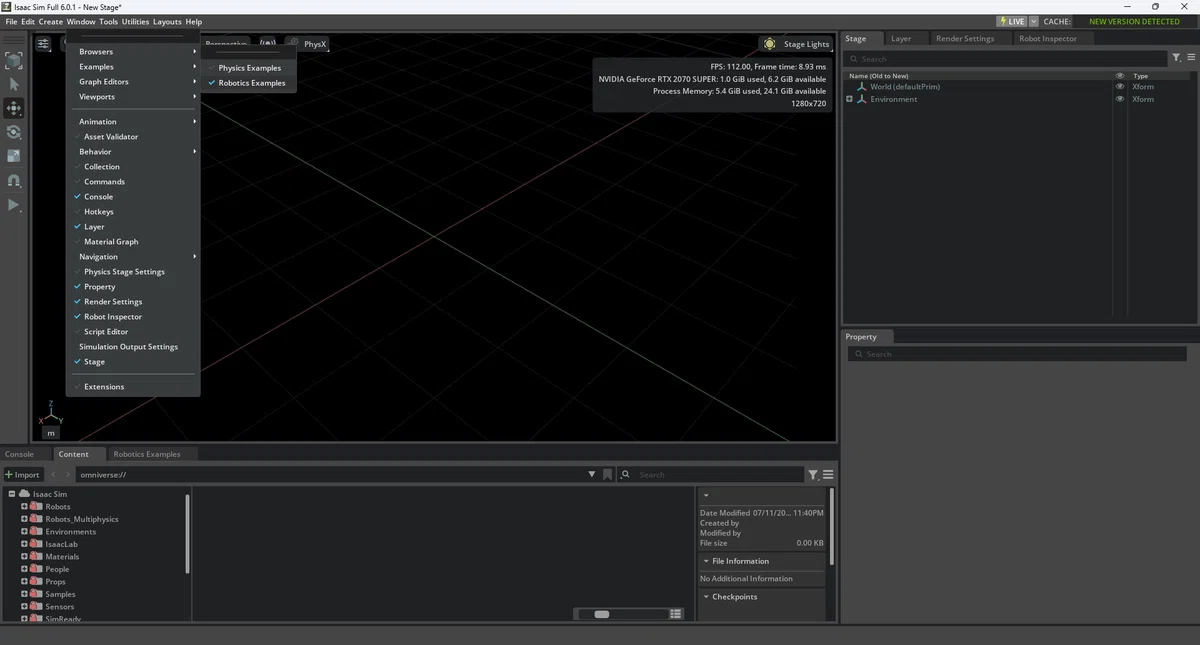Viewport: 1200px width, 645px height.
Task: Click the World (defaultPrim) xform icon
Action: pos(862,87)
